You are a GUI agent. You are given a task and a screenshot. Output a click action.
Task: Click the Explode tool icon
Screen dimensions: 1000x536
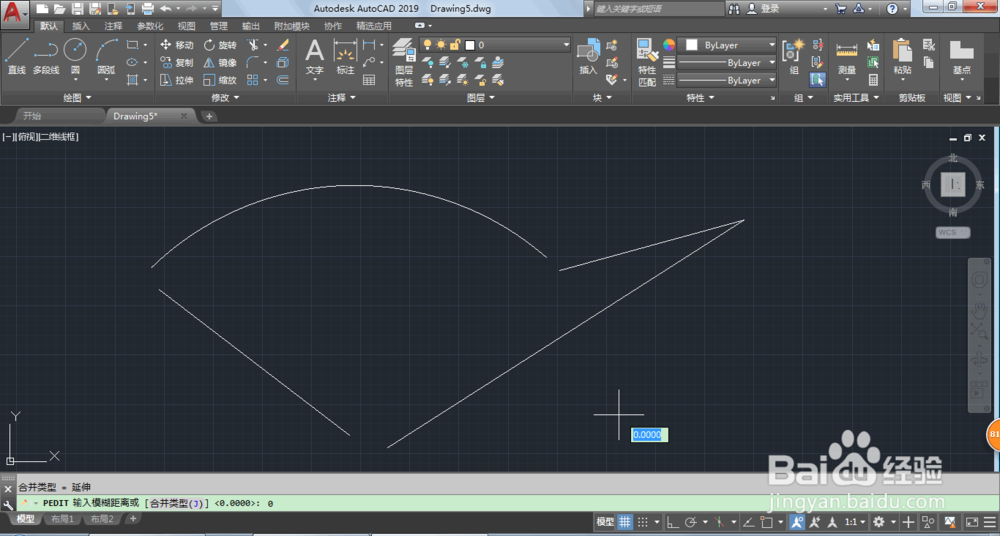(x=284, y=63)
